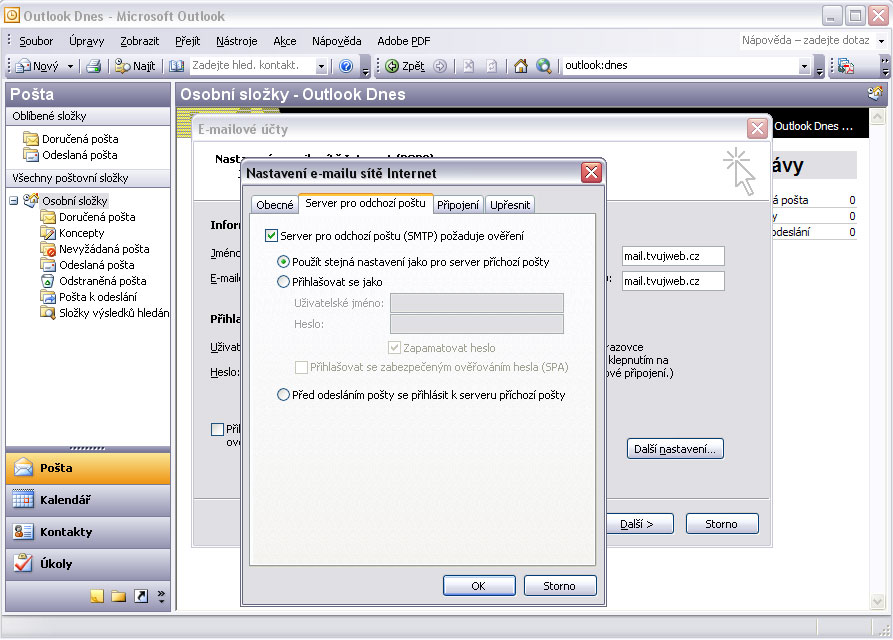The width and height of the screenshot is (893, 640).
Task: Switch to the Připojení tab
Action: [x=458, y=205]
